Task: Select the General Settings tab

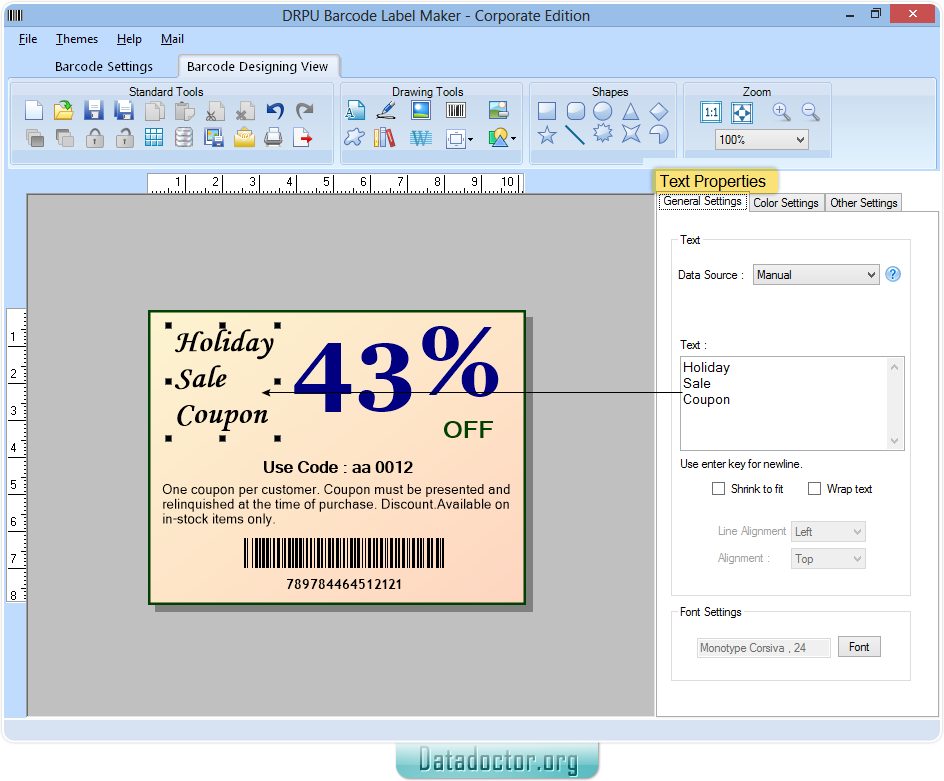Action: (x=703, y=202)
